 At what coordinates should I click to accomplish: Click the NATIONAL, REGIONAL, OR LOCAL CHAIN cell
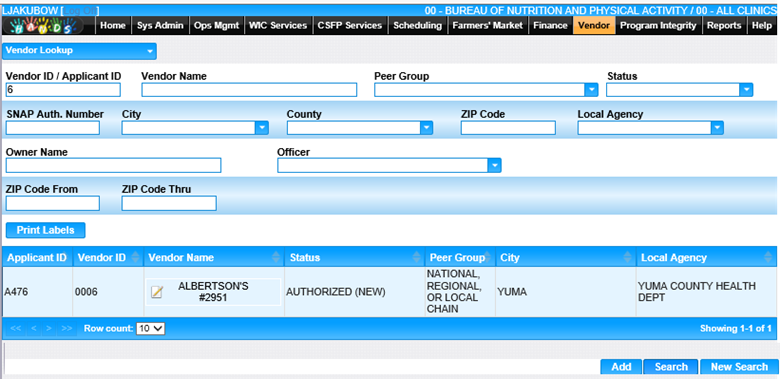pos(460,292)
